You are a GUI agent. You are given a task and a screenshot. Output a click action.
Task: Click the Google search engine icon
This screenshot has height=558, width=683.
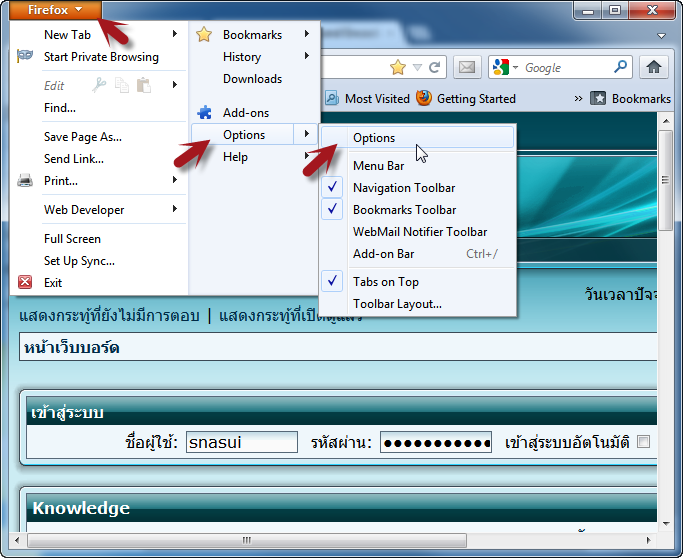[501, 67]
